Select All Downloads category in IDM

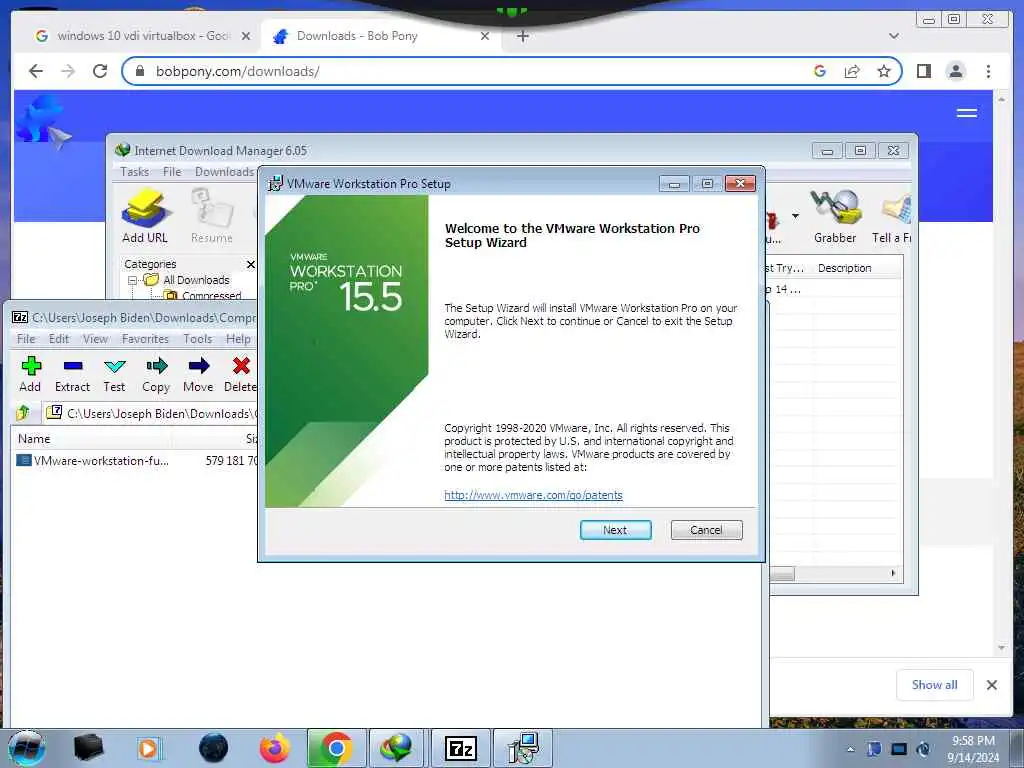click(x=196, y=280)
